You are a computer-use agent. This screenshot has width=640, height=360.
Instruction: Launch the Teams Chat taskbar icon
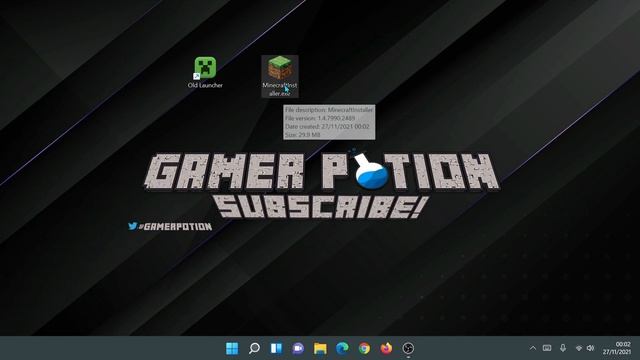point(298,348)
